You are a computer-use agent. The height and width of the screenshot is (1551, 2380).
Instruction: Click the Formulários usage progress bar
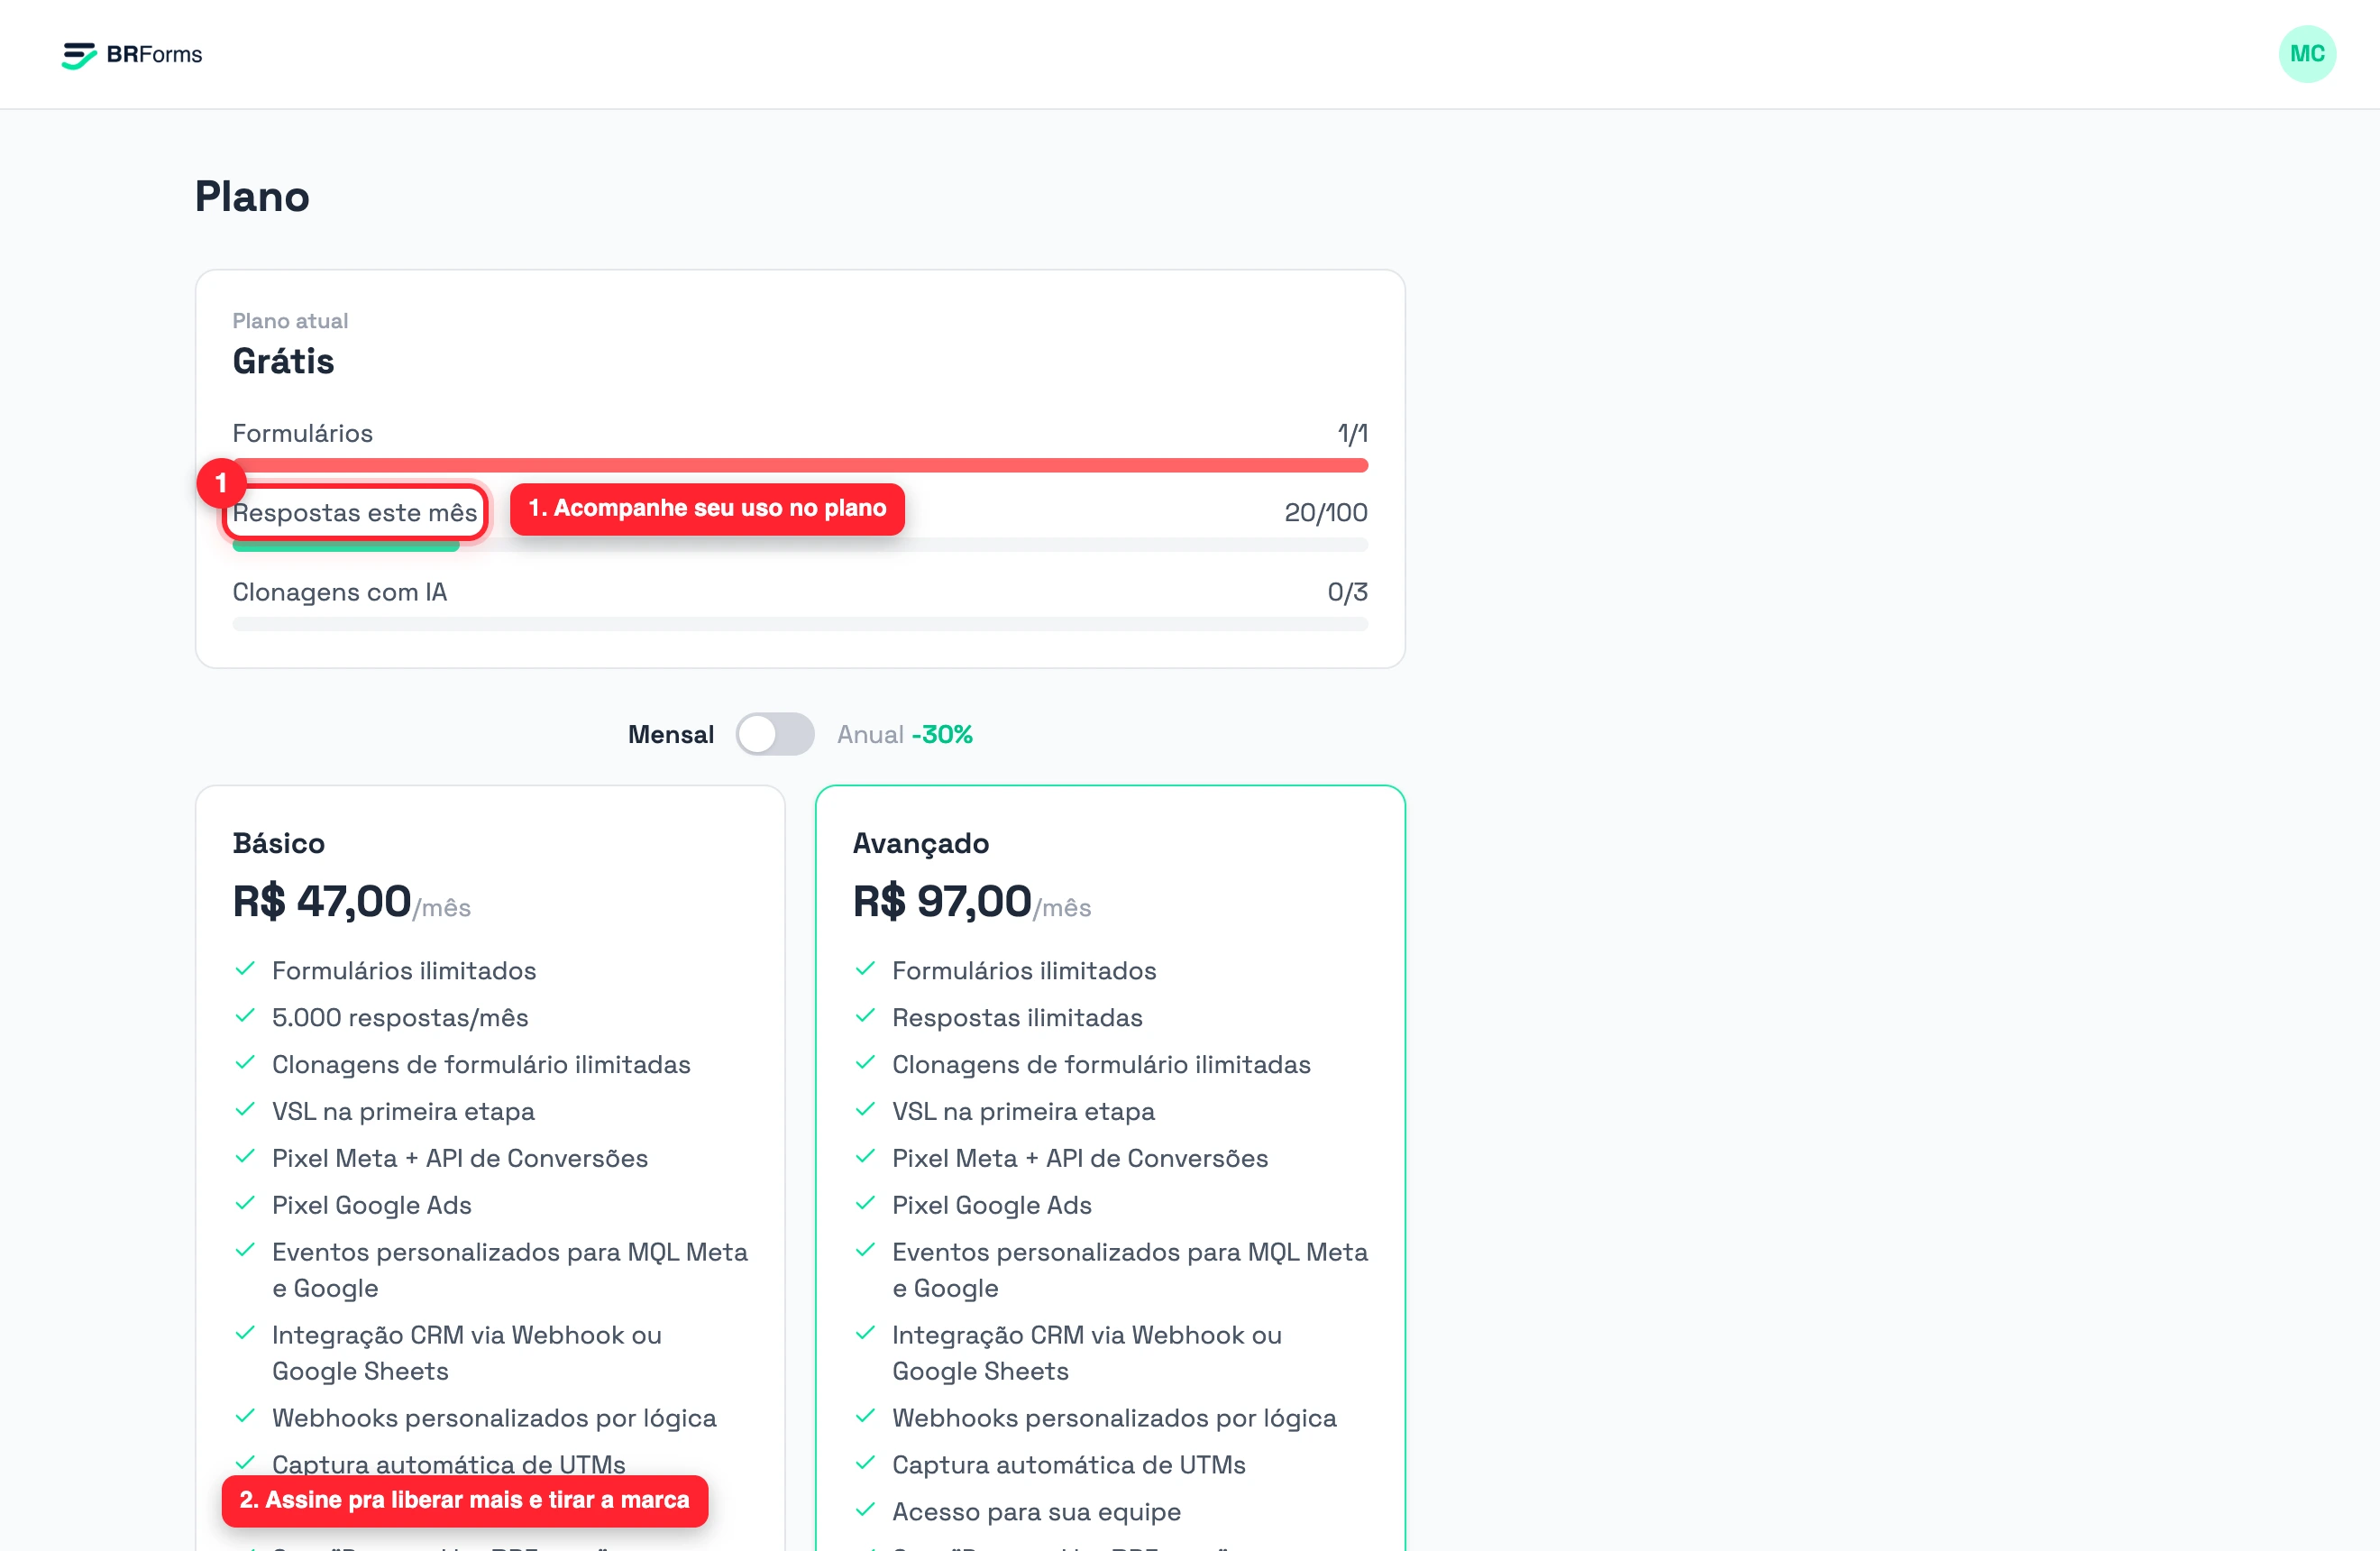[800, 465]
